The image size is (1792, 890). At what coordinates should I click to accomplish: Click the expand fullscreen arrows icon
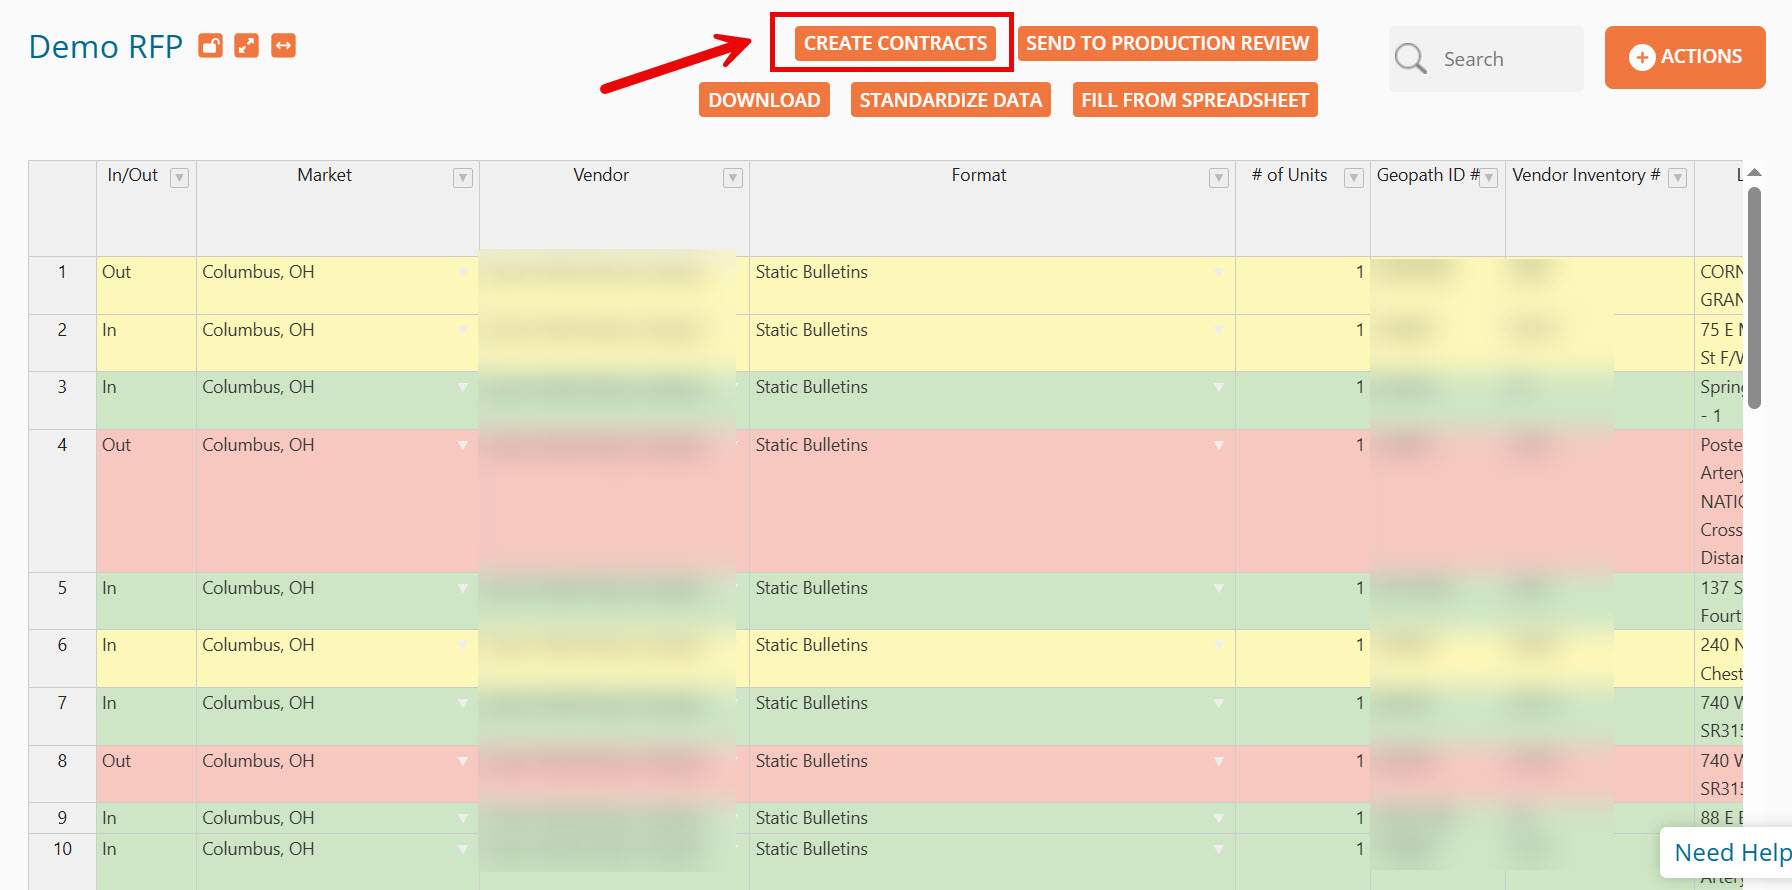(246, 46)
